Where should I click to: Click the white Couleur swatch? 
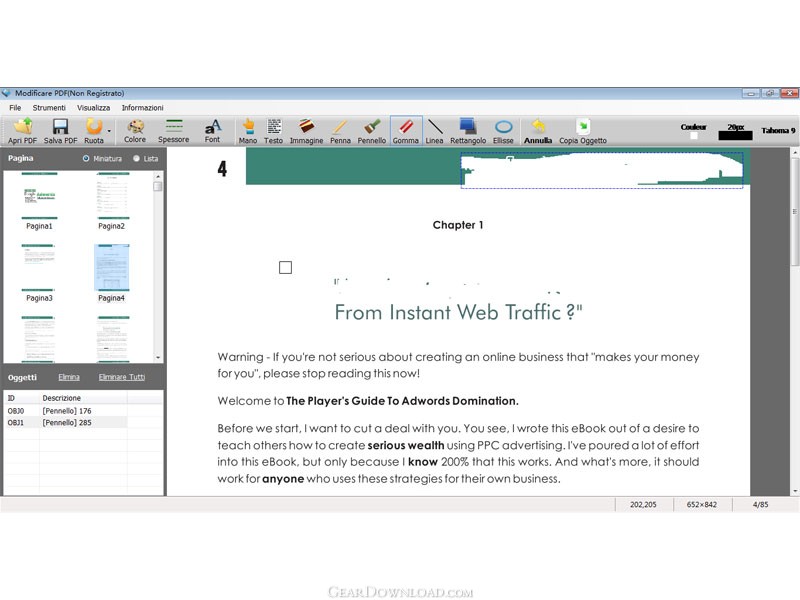click(694, 136)
